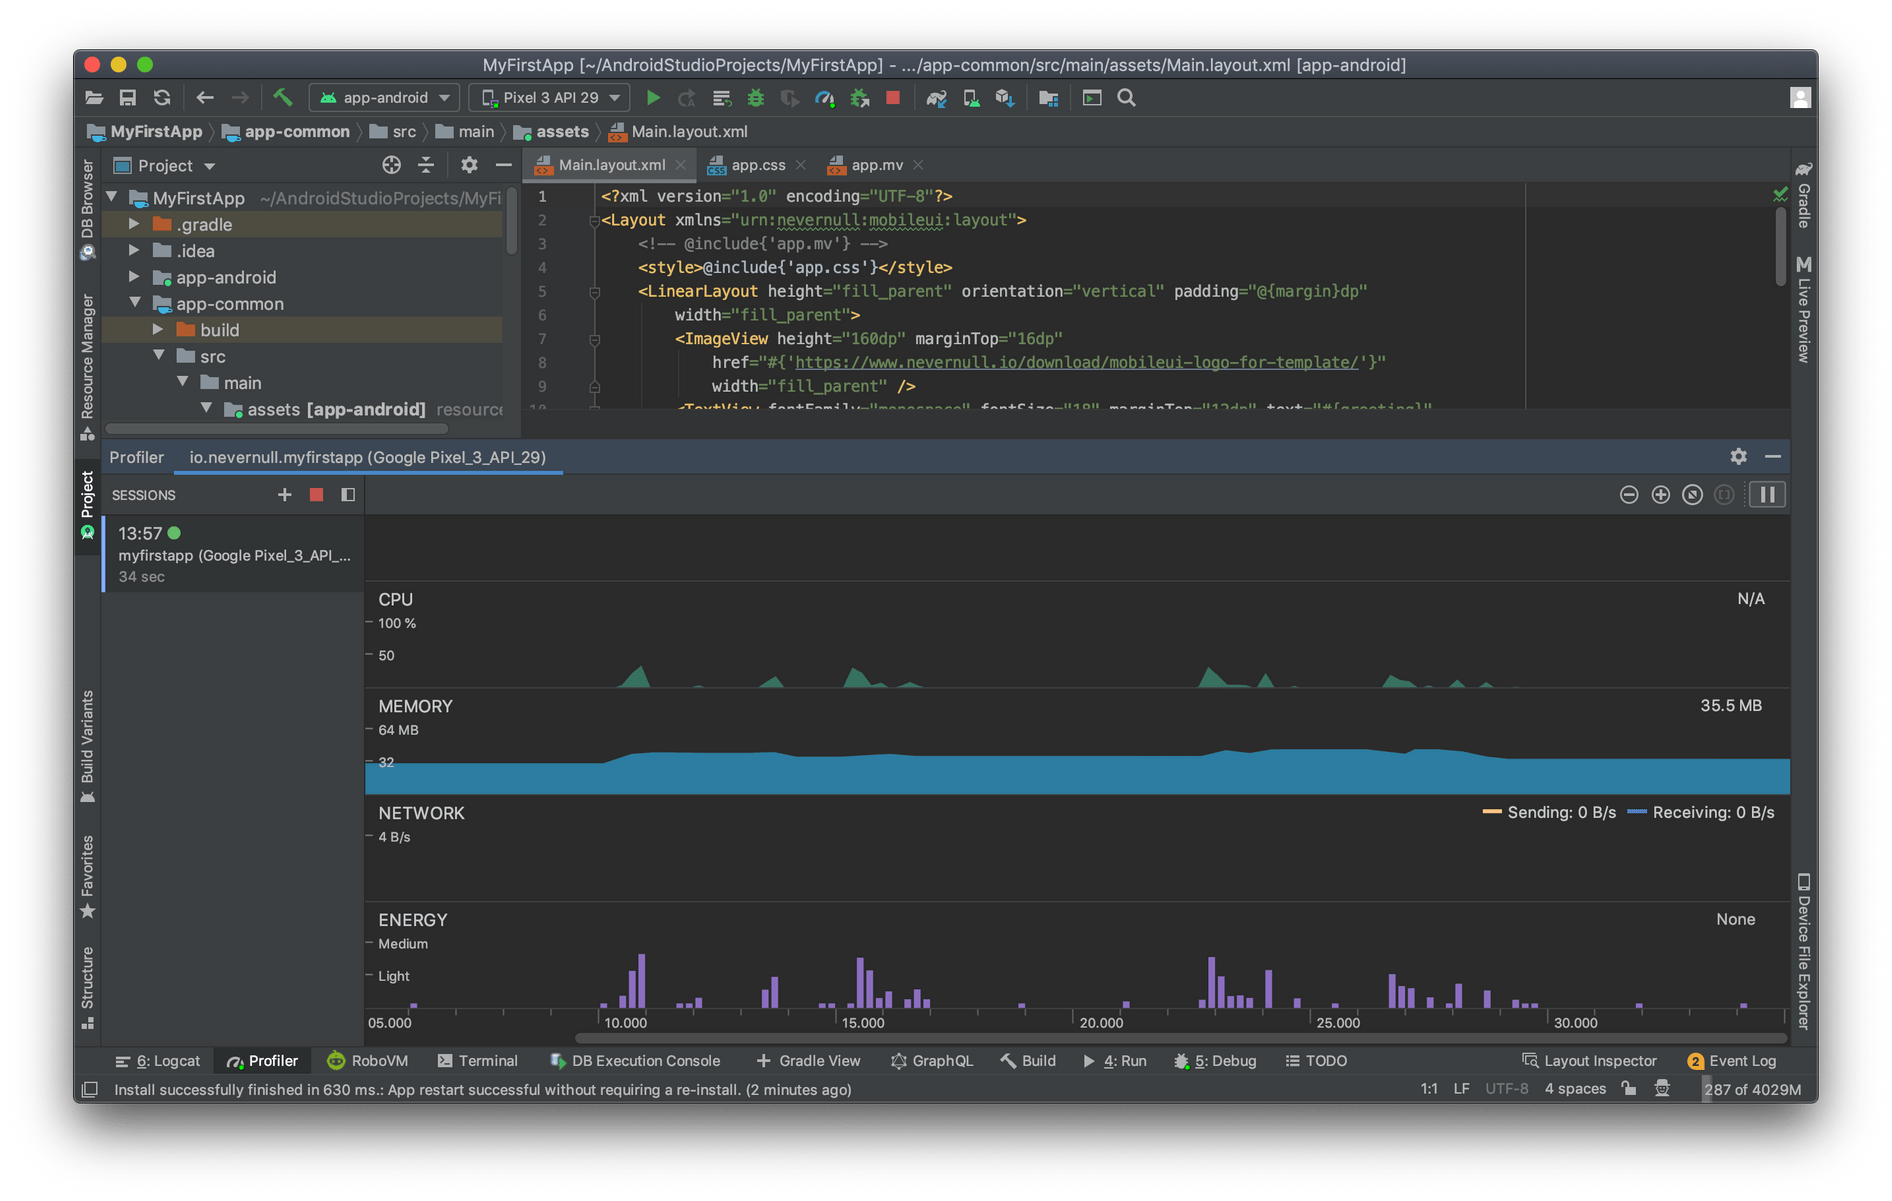Image resolution: width=1892 pixels, height=1201 pixels.
Task: Stop the current profiling session
Action: click(x=316, y=495)
